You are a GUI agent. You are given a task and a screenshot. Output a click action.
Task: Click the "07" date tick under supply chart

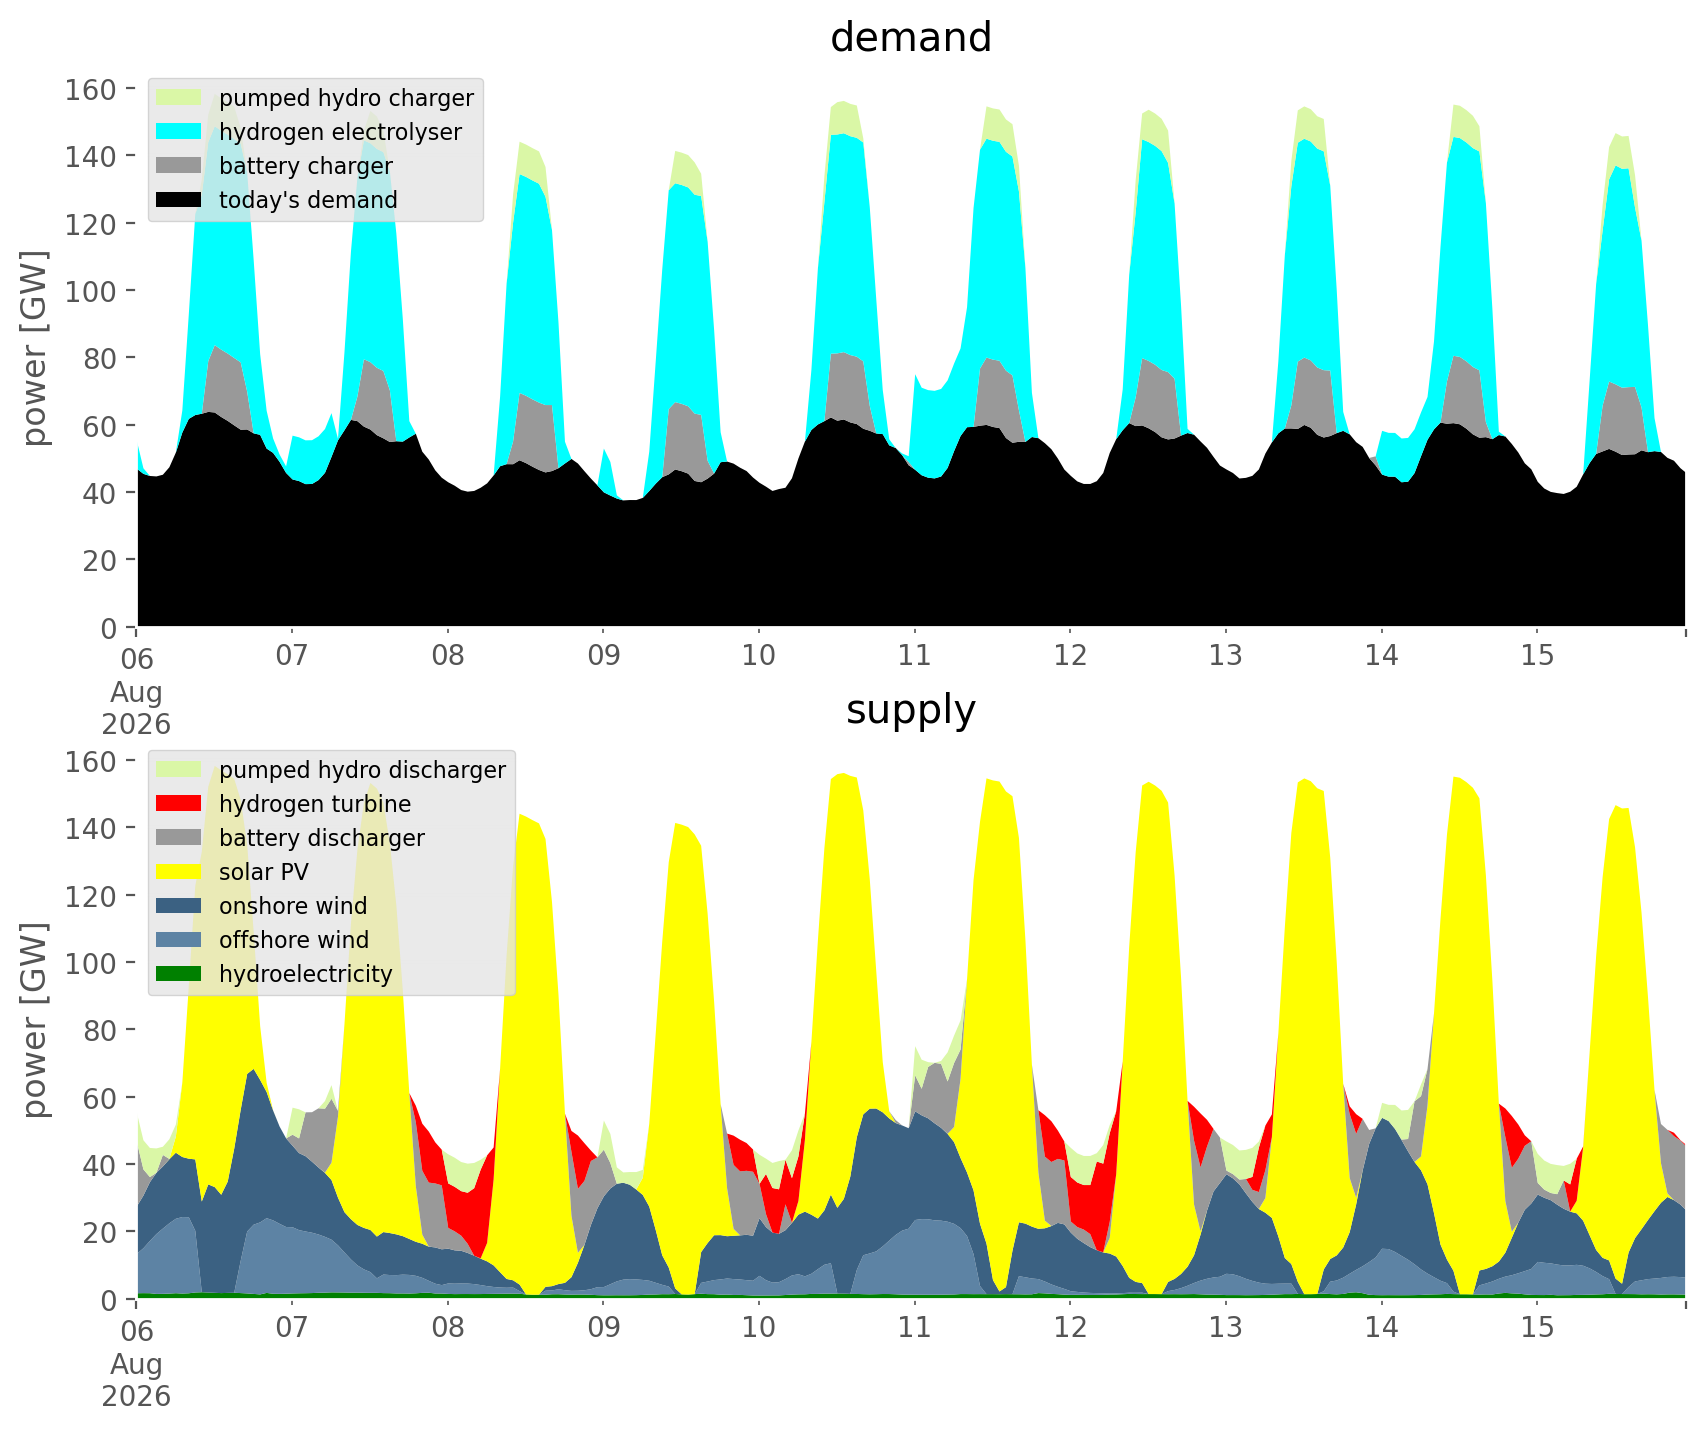click(x=292, y=1329)
